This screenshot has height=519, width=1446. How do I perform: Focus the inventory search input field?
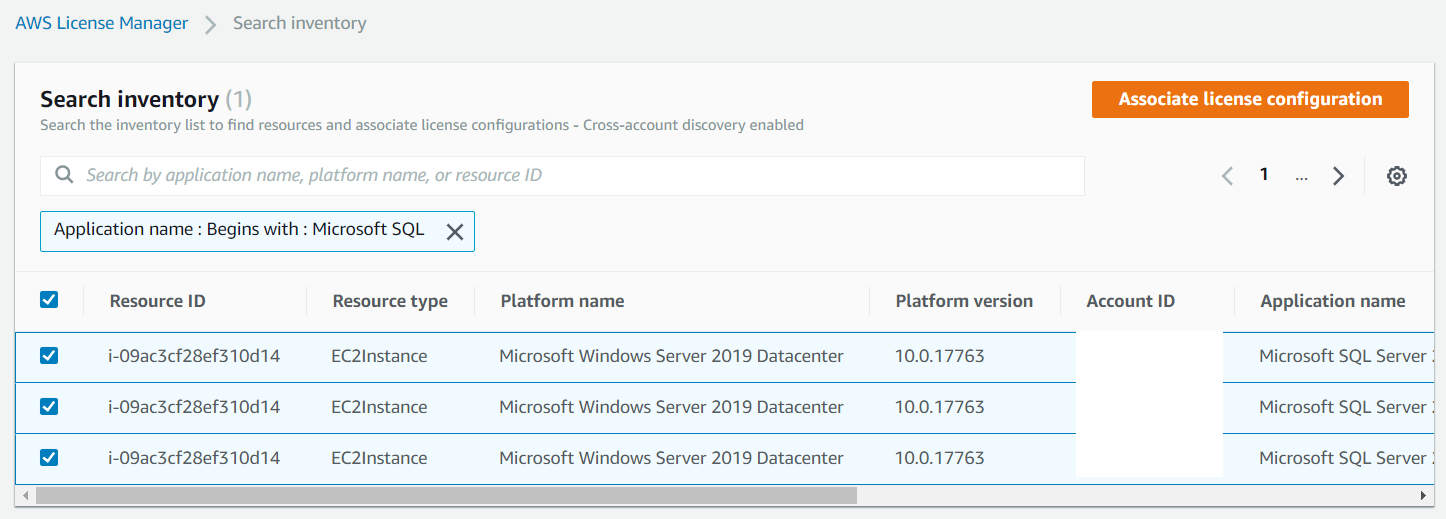(x=580, y=175)
